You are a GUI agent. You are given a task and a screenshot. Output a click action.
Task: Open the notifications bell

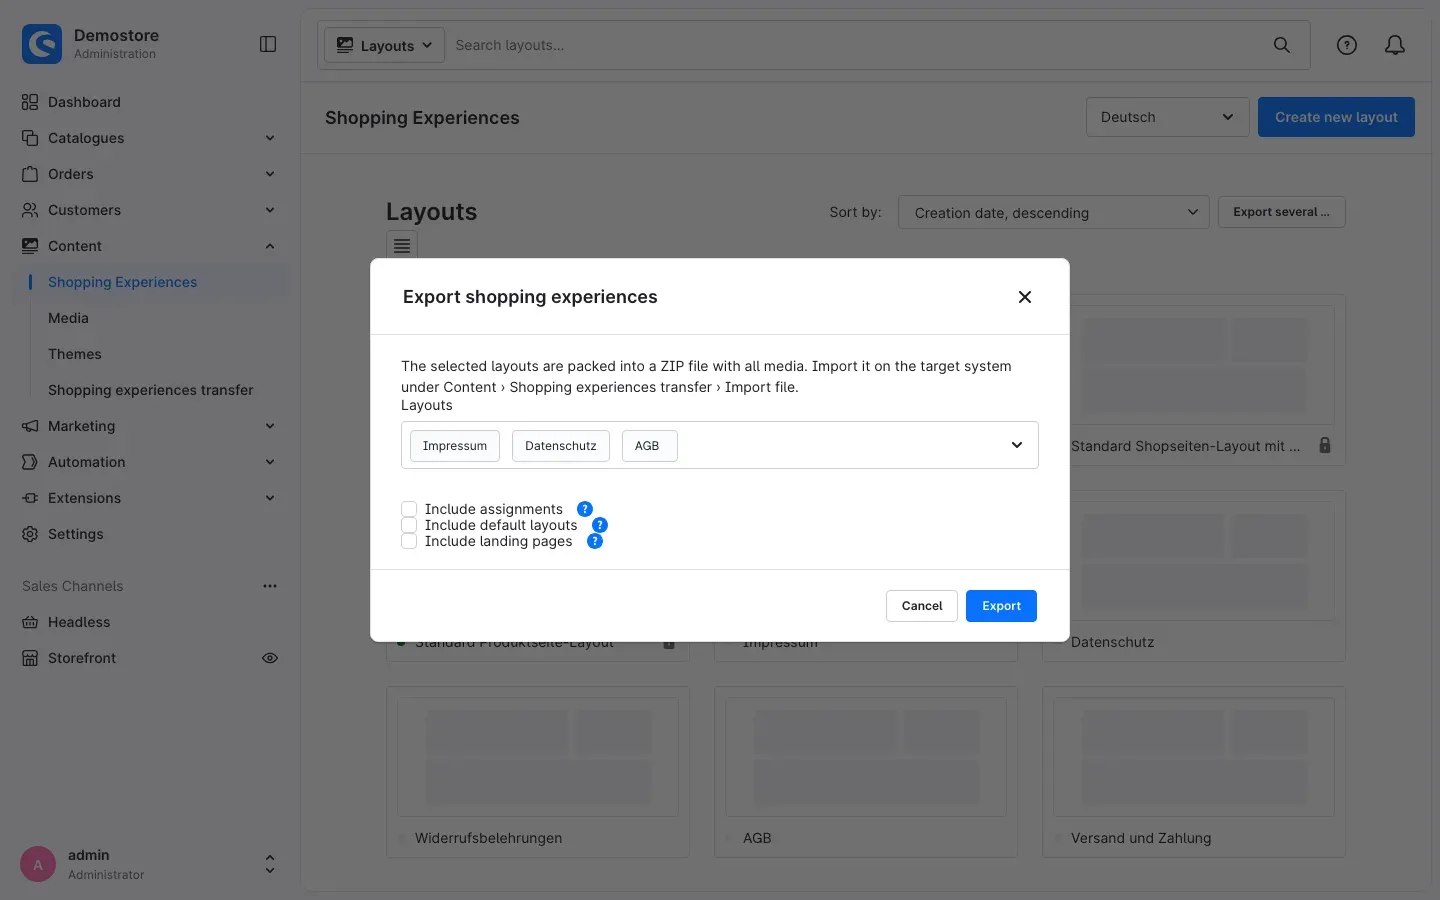pyautogui.click(x=1395, y=45)
